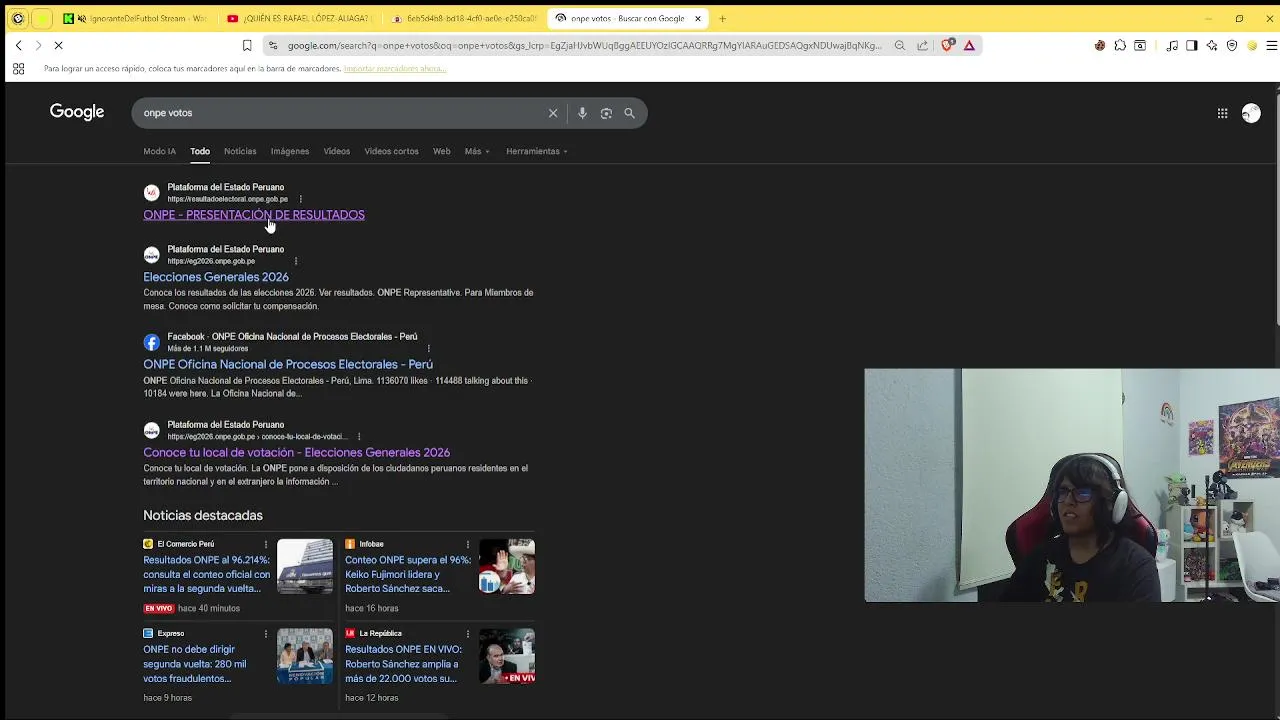Clear the search box with the X
The image size is (1280, 720).
[553, 113]
